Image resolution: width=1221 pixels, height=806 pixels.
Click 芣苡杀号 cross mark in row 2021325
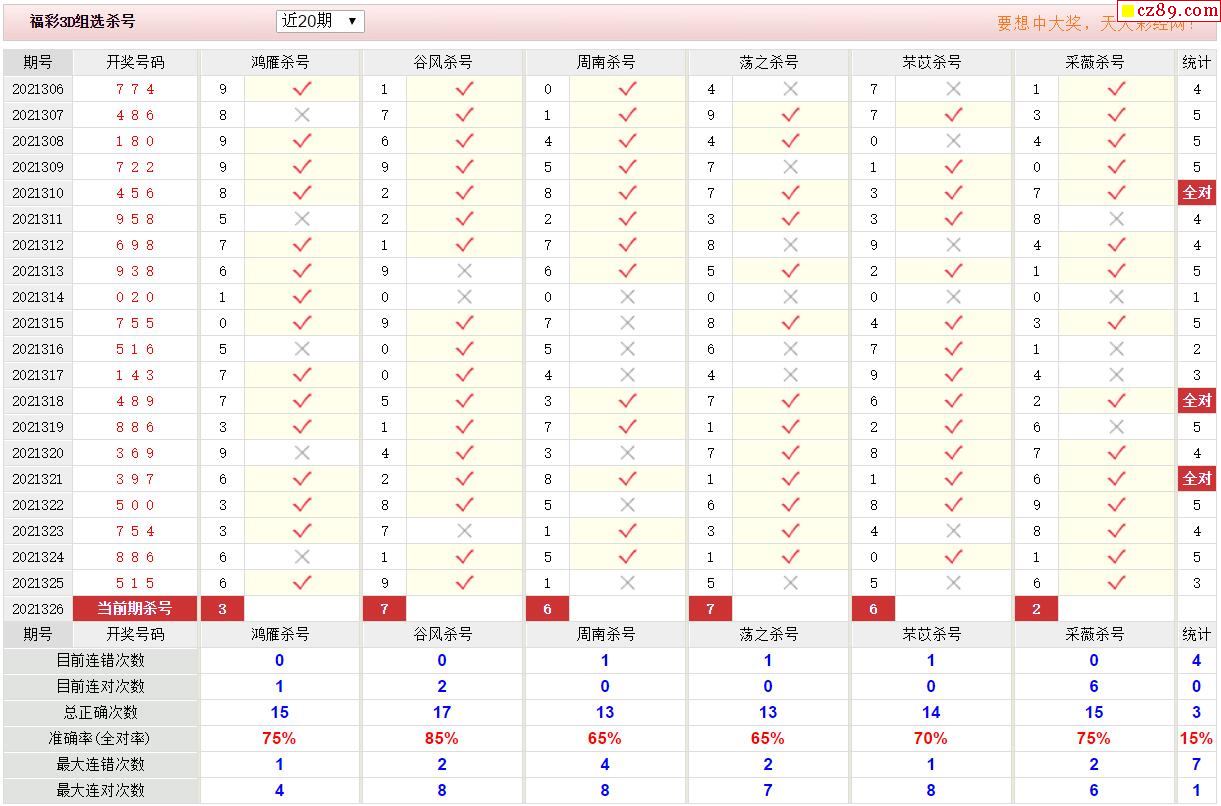(954, 583)
